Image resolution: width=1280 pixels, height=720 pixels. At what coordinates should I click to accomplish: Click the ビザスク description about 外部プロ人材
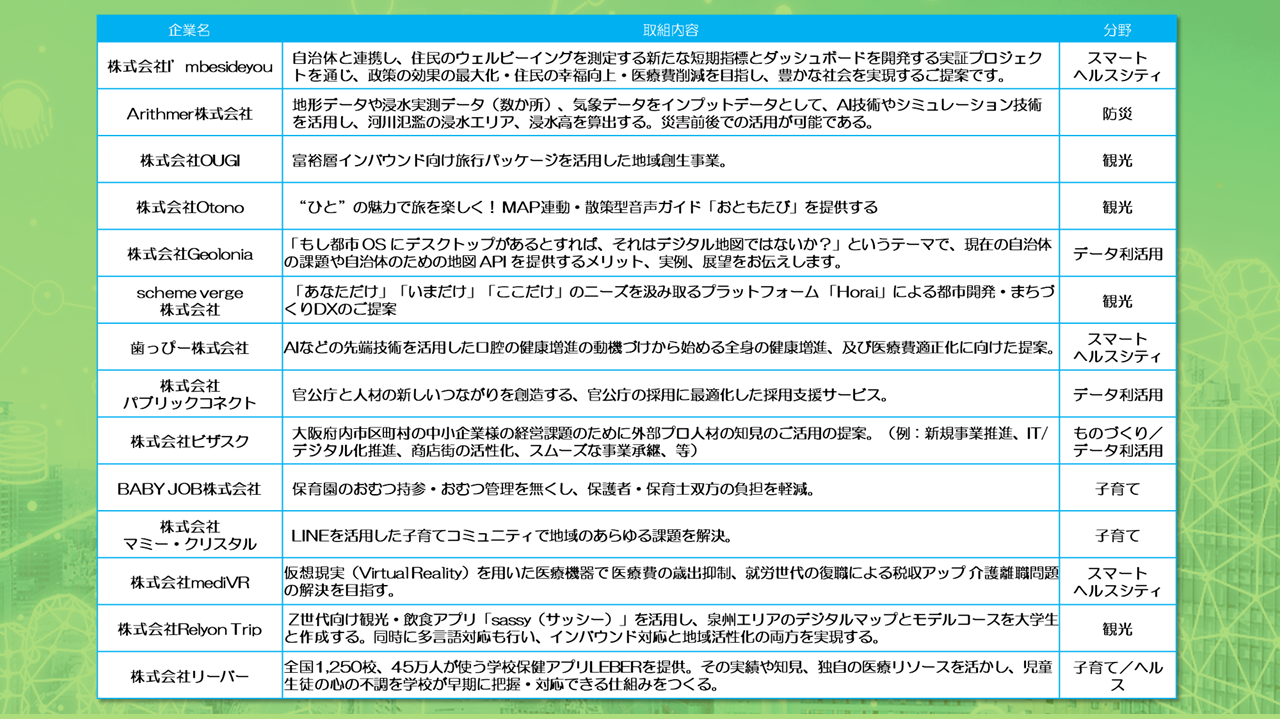click(x=670, y=441)
